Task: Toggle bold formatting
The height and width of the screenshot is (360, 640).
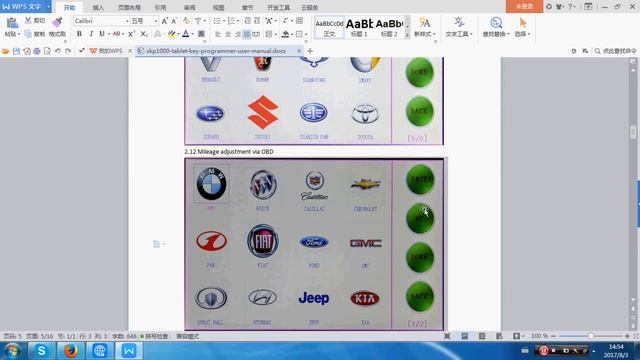Action: (x=79, y=34)
